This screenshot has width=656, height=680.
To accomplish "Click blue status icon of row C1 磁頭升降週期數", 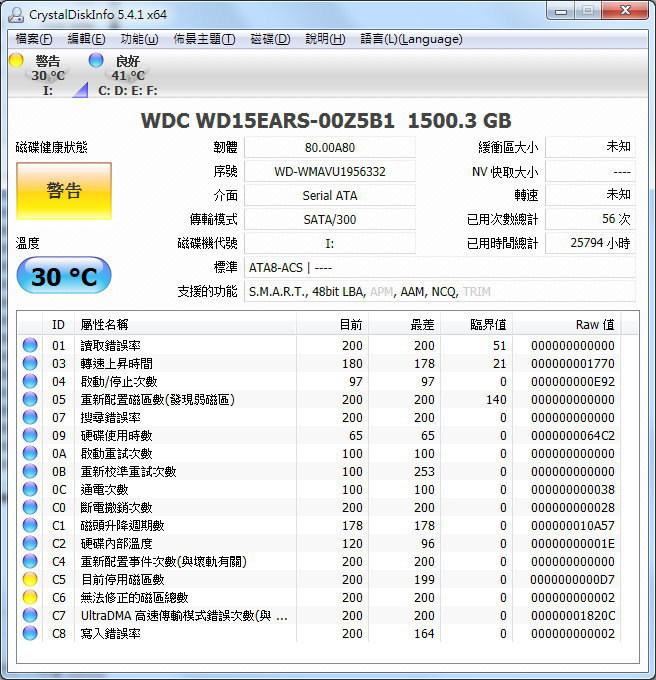I will [30, 525].
